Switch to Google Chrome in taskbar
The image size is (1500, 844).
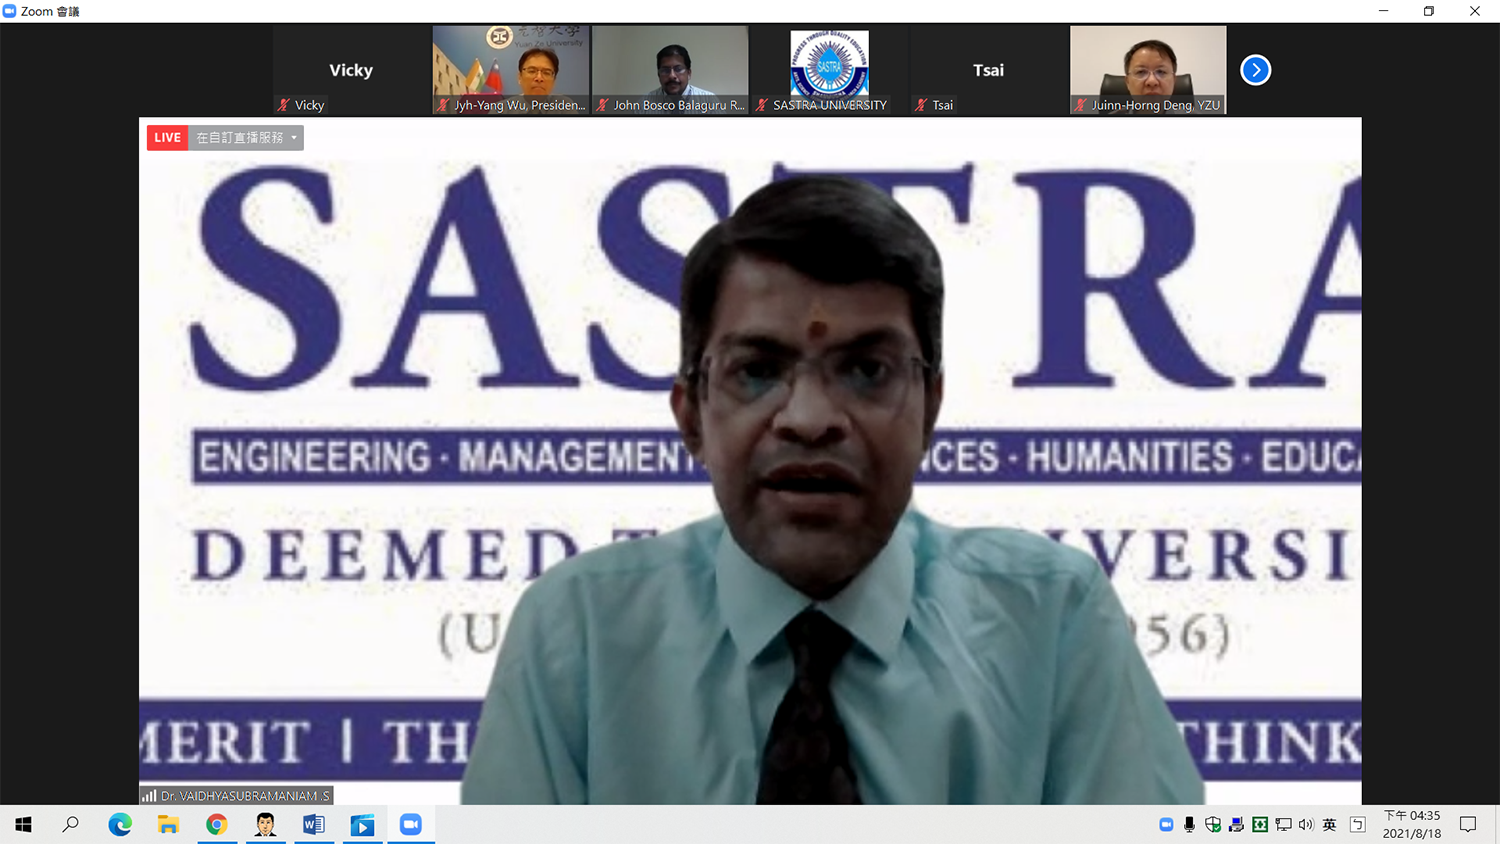(x=217, y=825)
